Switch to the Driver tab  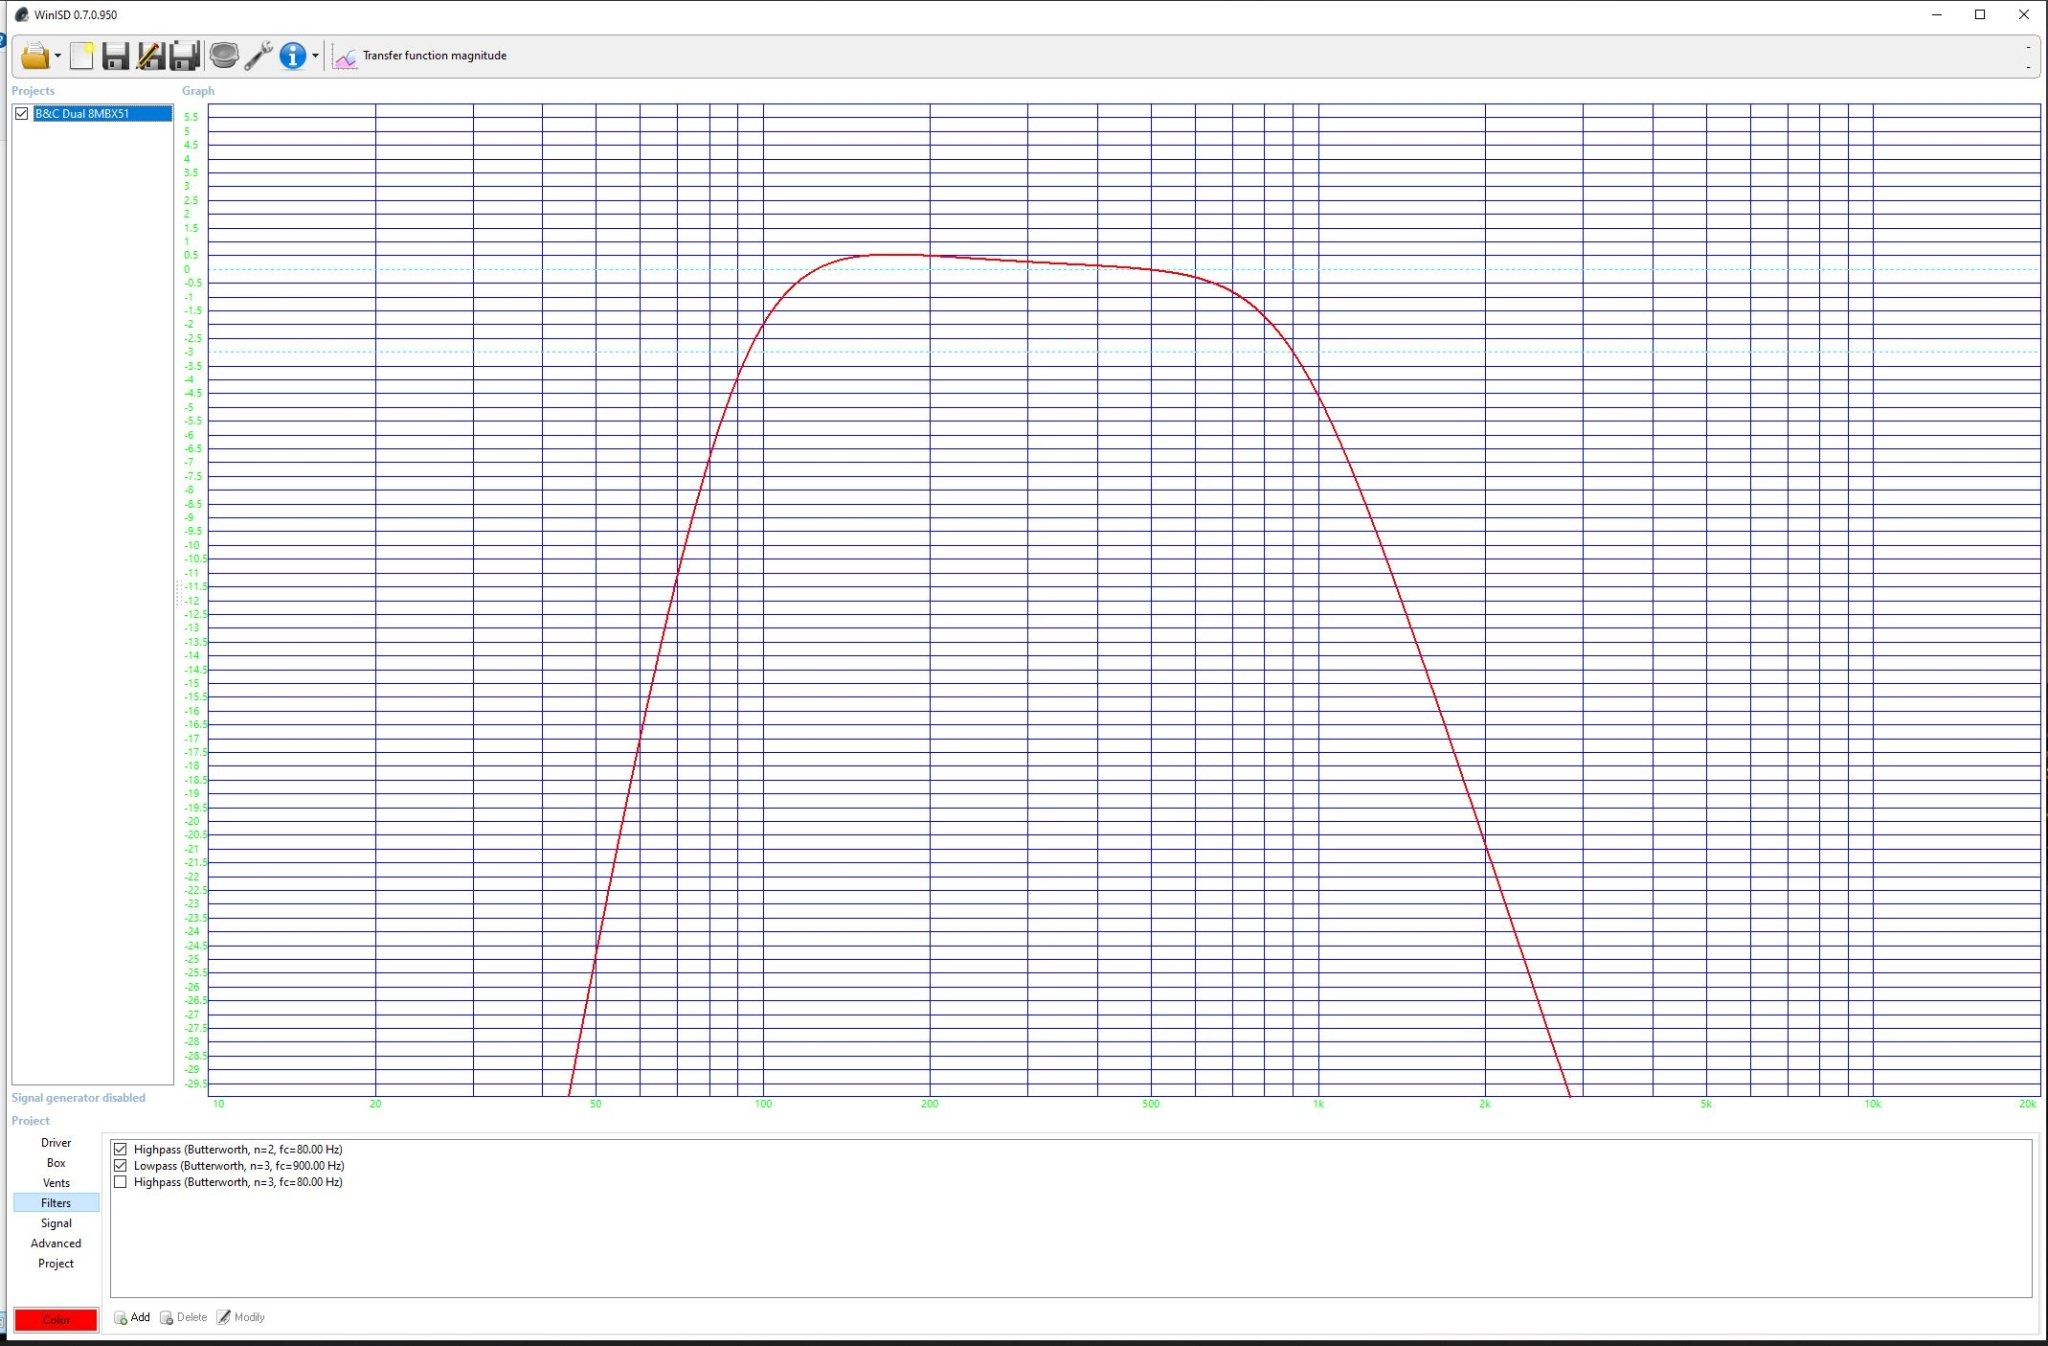tap(56, 1143)
